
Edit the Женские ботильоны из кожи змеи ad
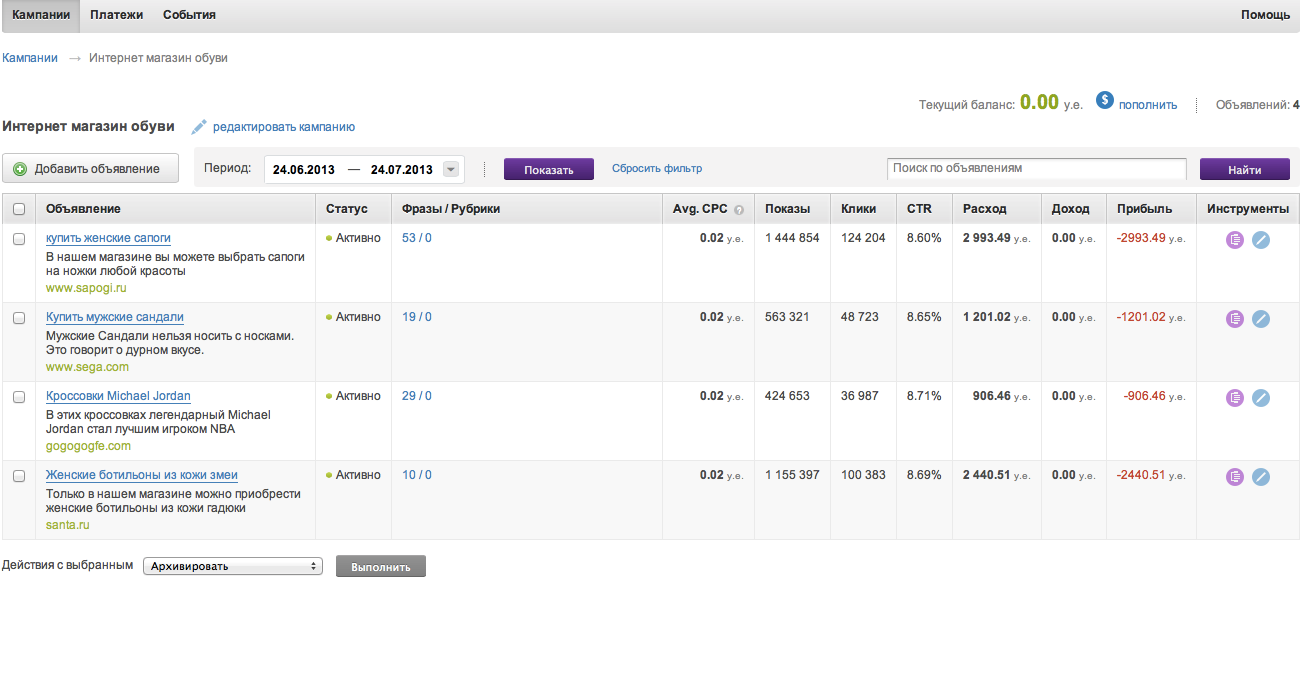(x=1261, y=477)
